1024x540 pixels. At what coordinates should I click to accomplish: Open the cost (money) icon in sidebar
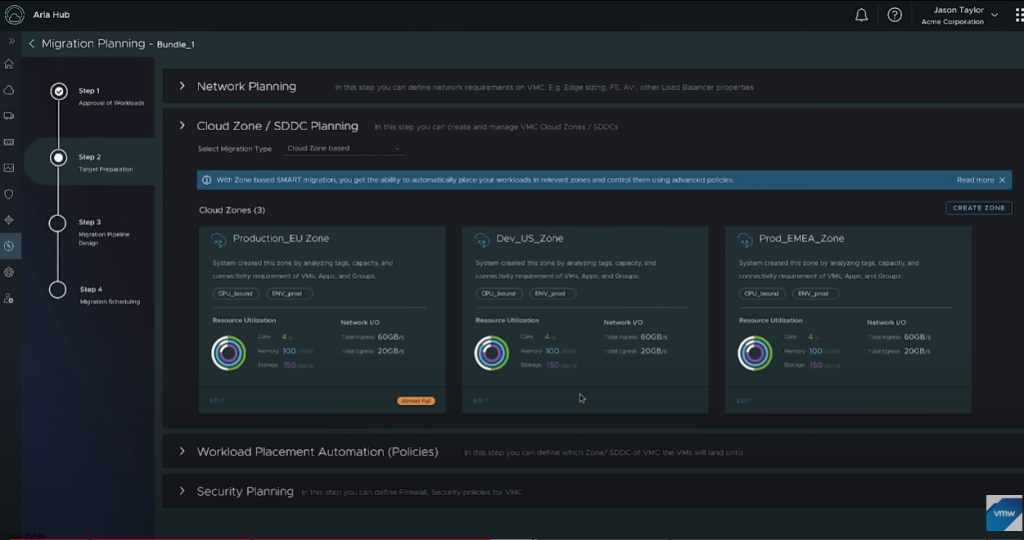pos(9,142)
